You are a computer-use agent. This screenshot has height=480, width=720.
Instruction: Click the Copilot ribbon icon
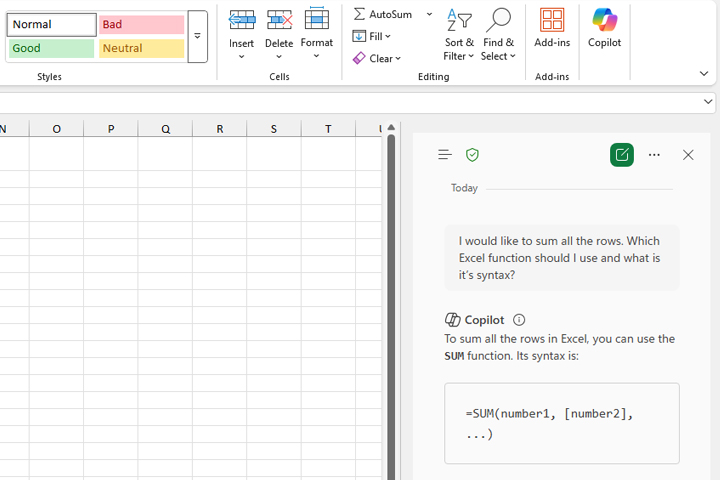tap(604, 21)
